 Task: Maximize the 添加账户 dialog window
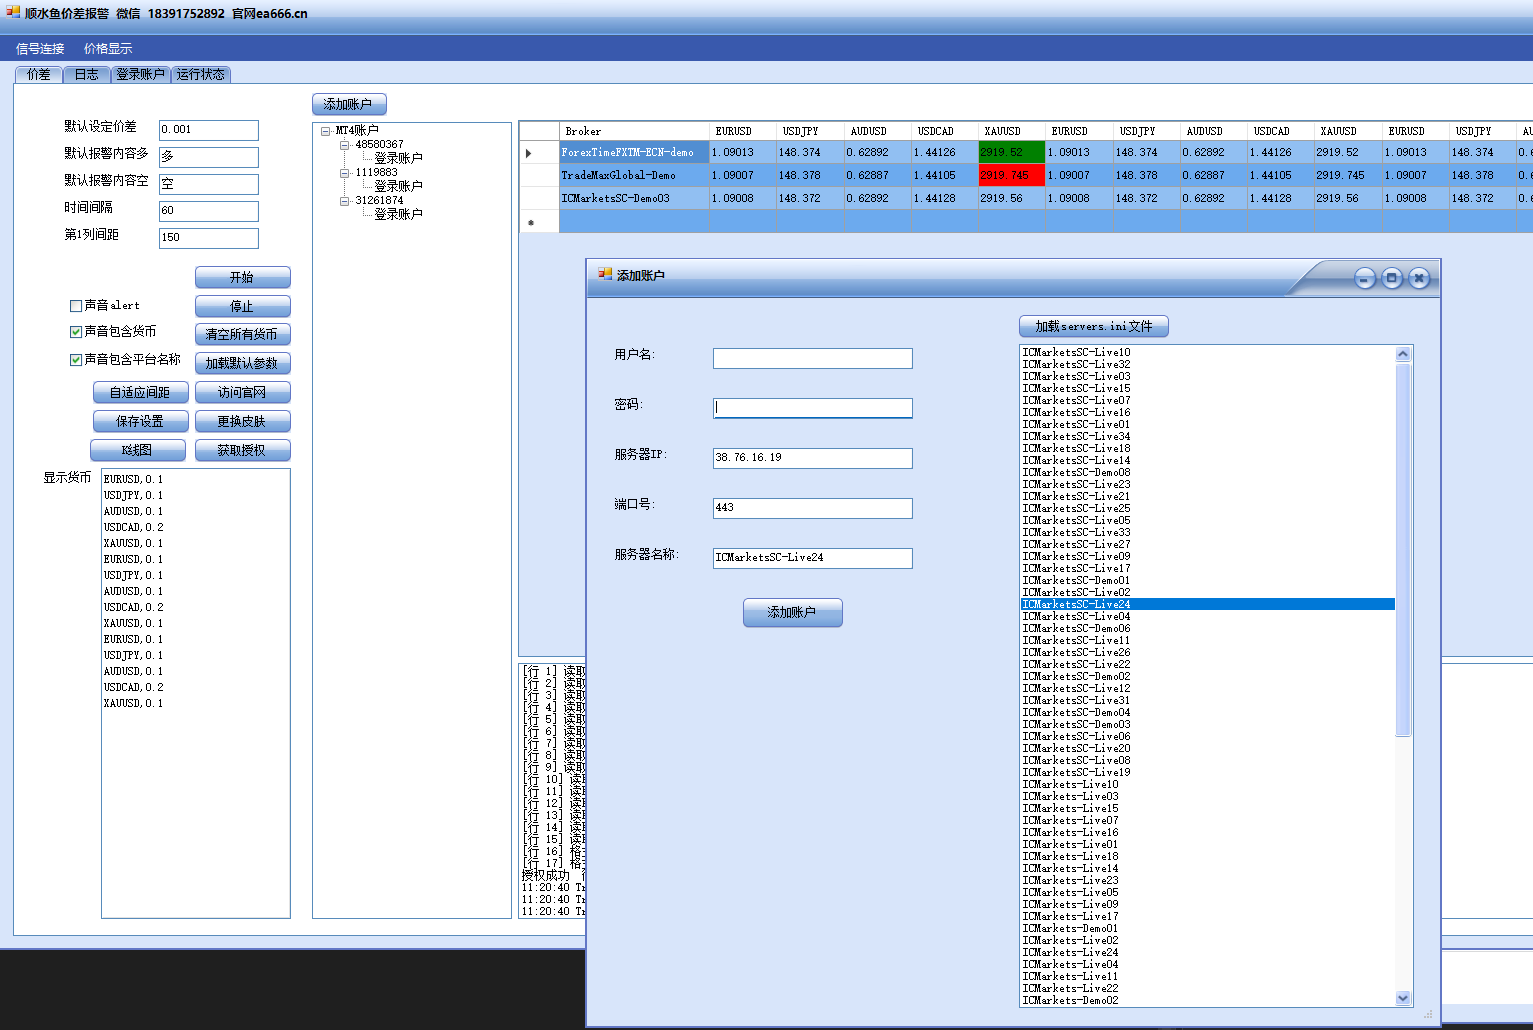click(x=1392, y=279)
